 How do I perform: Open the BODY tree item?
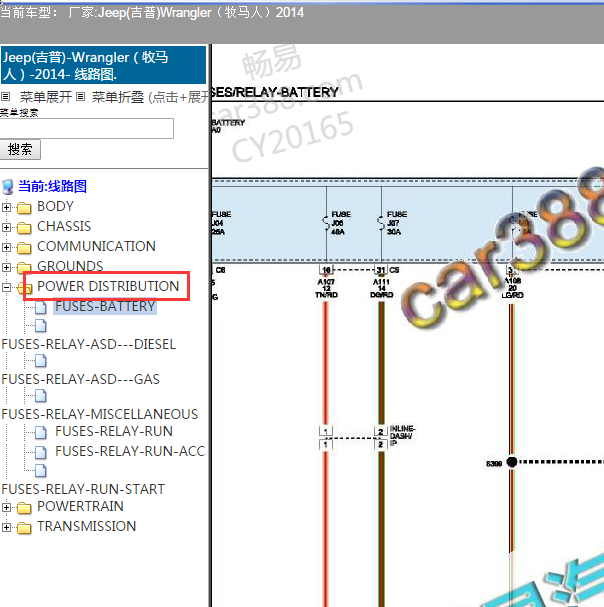pos(55,206)
